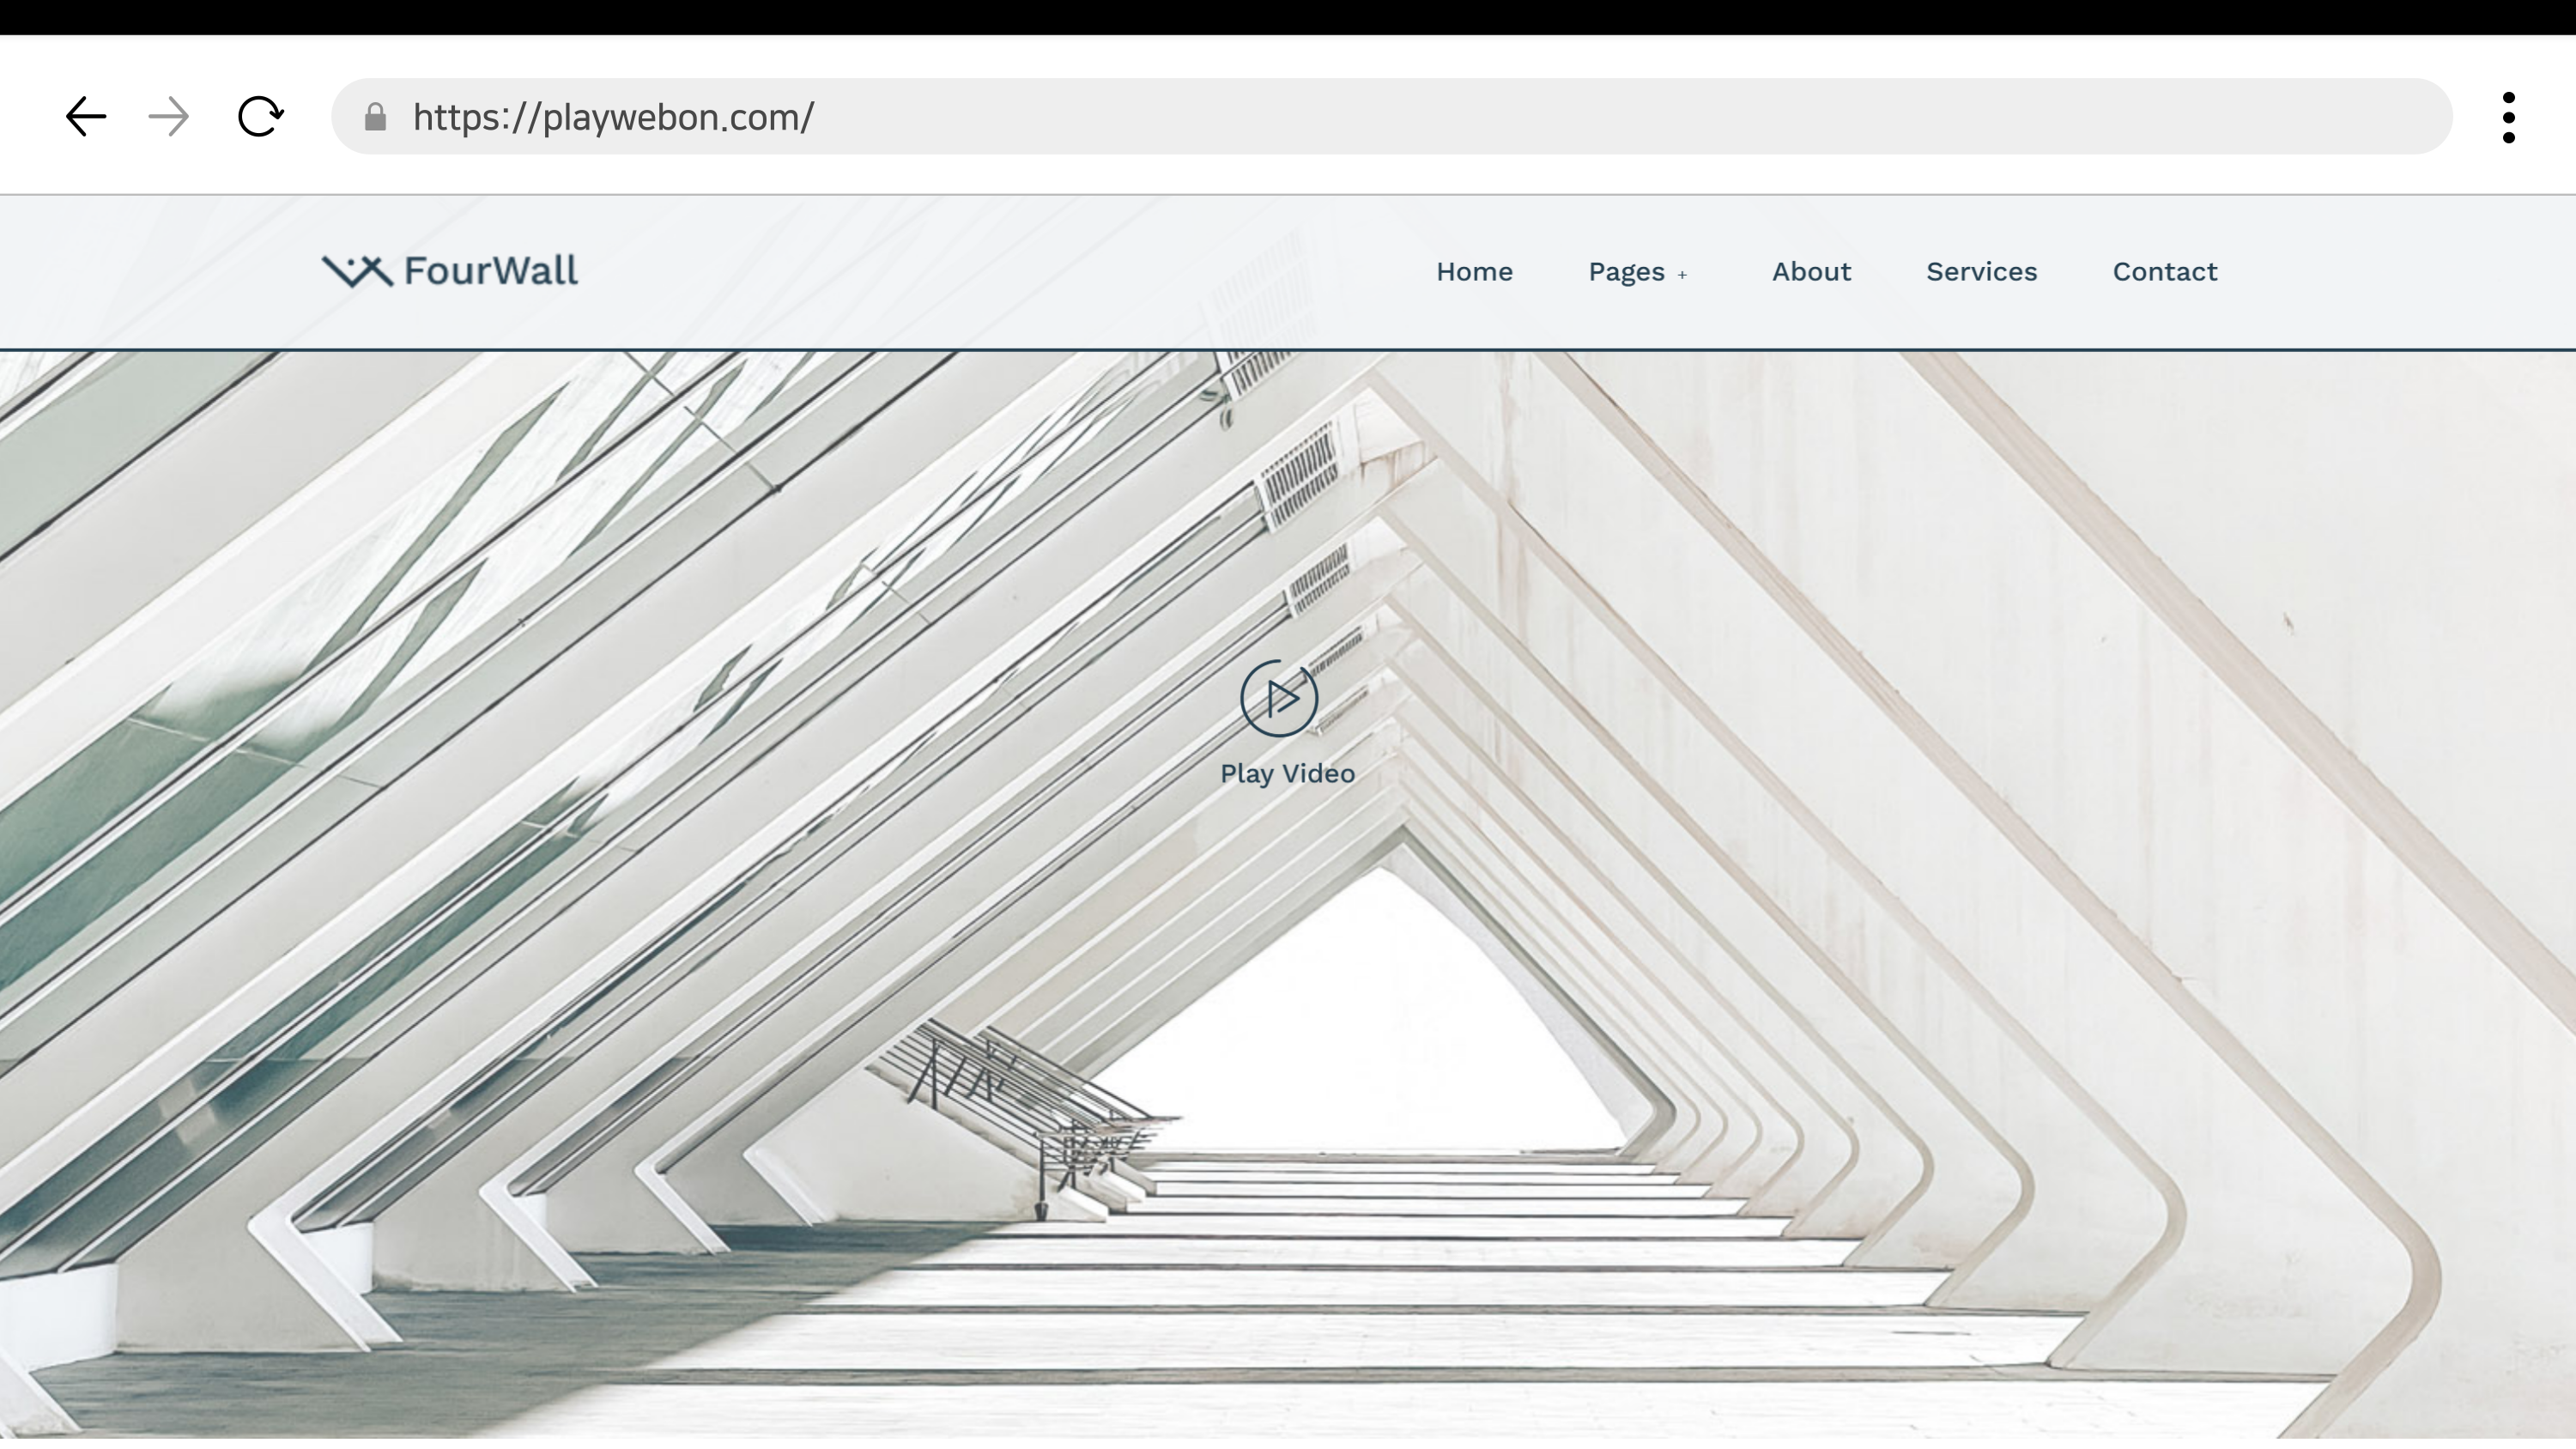Open the three-dot browser menu

coord(2508,118)
